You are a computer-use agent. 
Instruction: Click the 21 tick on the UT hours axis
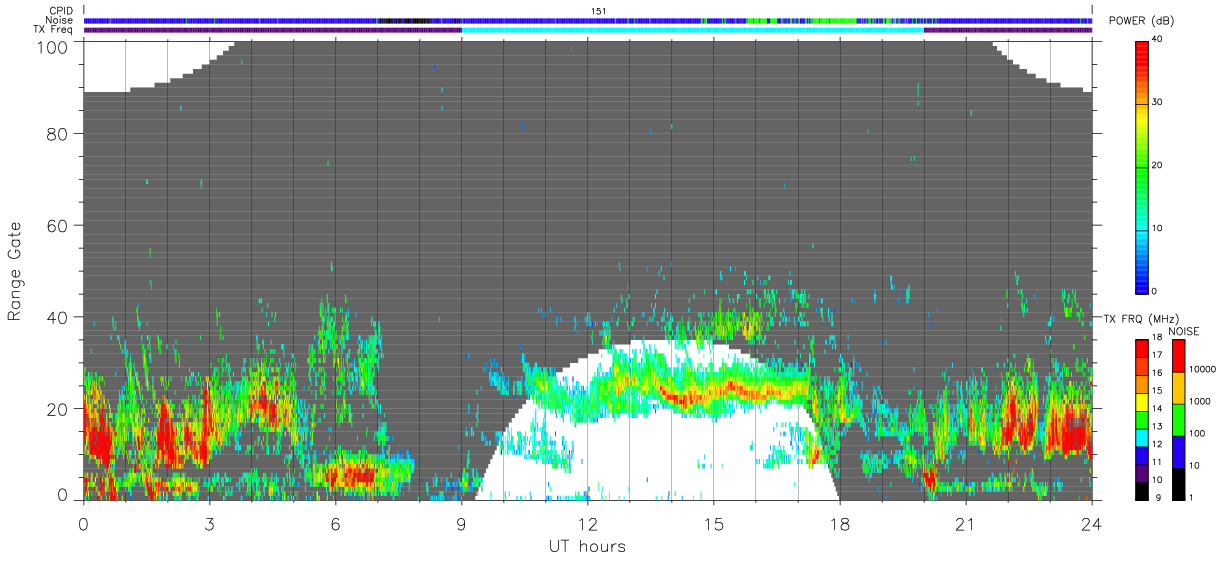pos(965,524)
